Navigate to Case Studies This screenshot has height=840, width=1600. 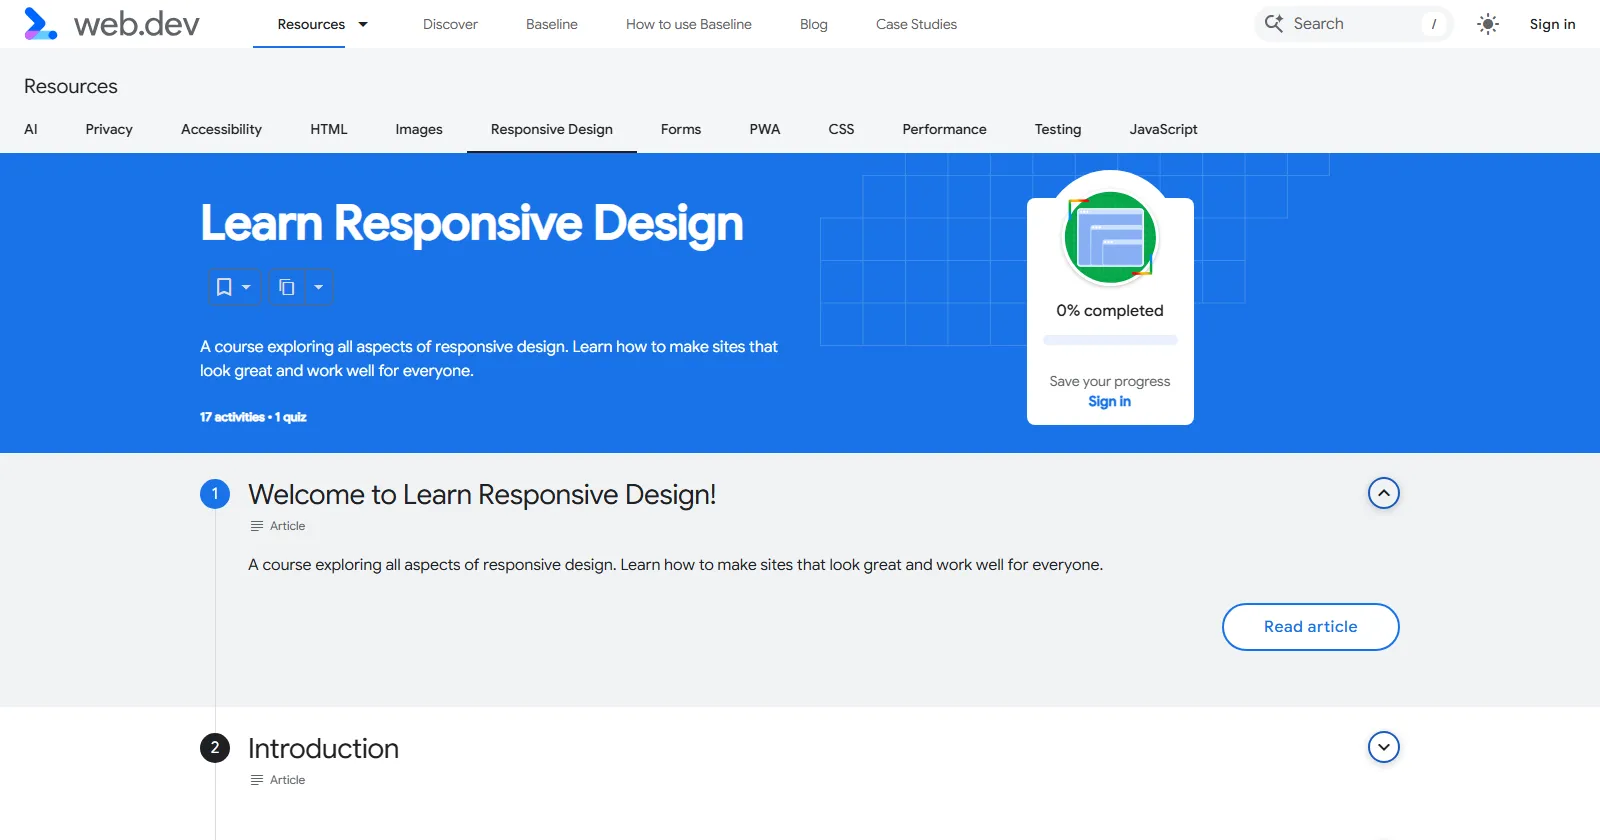point(916,24)
